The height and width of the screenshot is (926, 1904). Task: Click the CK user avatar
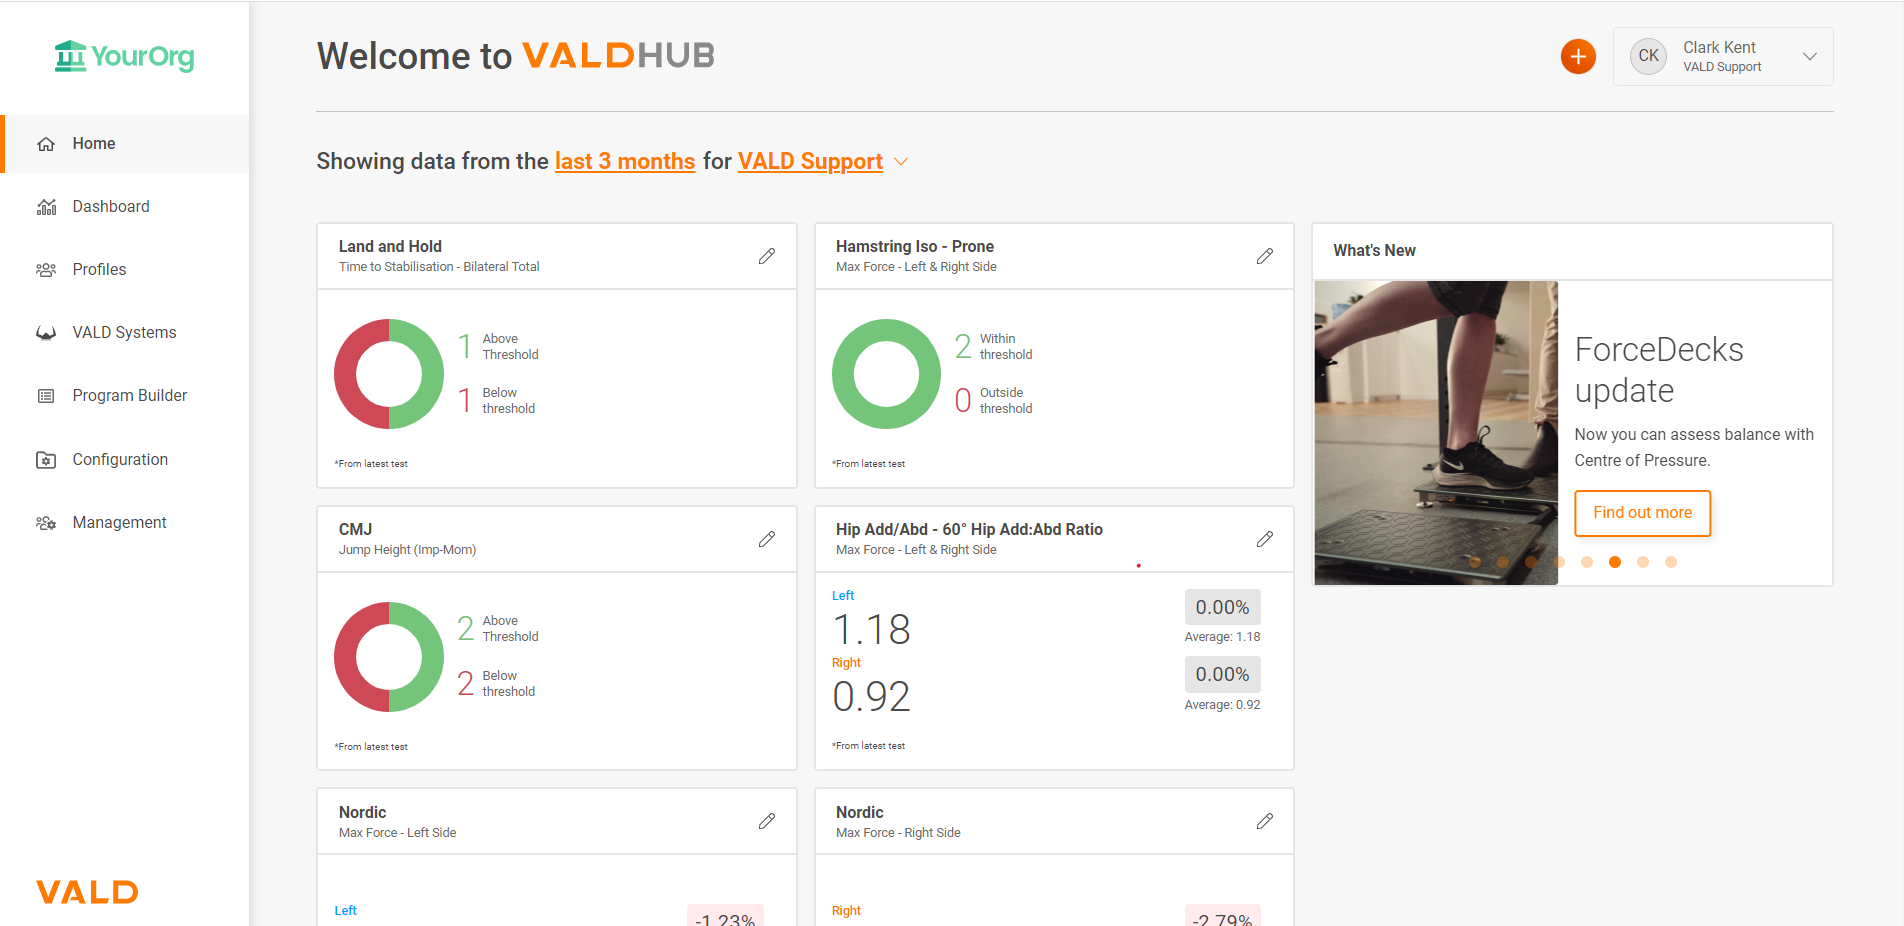(1648, 56)
